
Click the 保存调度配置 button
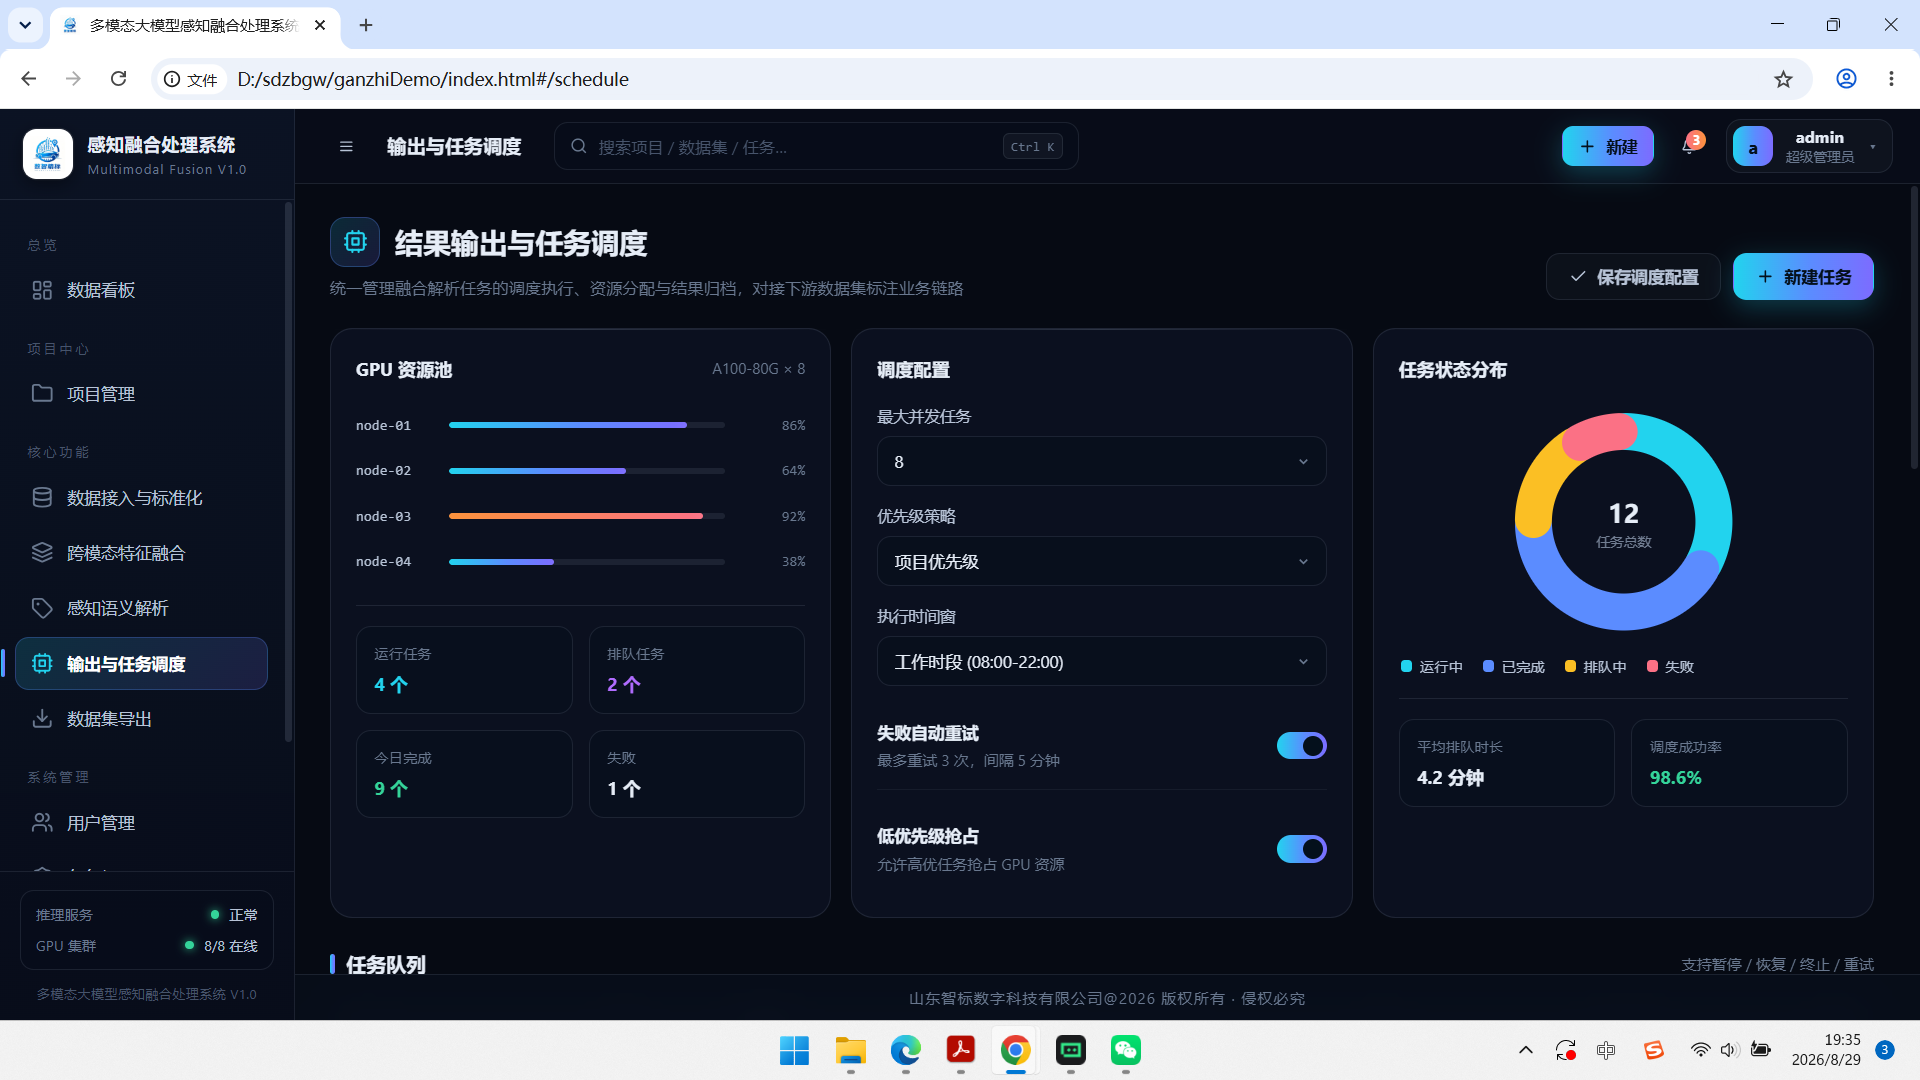[1633, 277]
